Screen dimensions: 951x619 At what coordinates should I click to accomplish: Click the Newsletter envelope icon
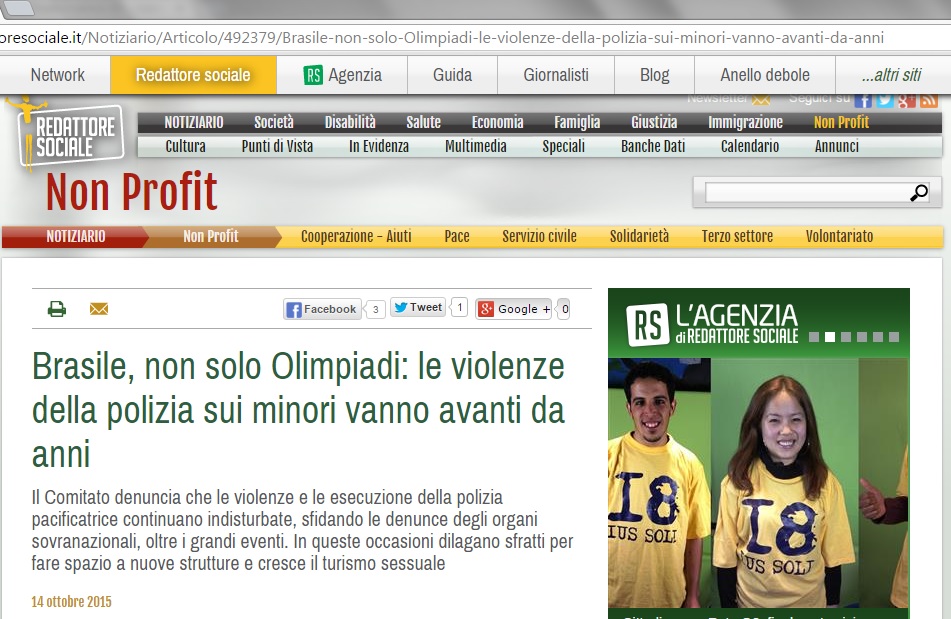click(761, 99)
